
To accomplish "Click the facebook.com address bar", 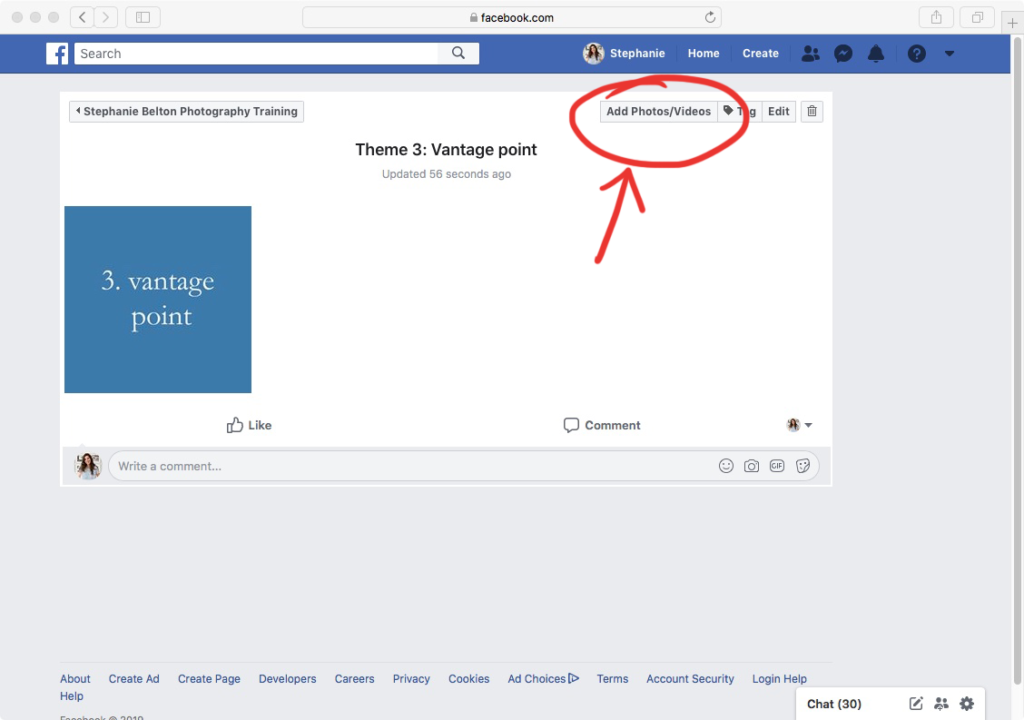I will tap(511, 18).
